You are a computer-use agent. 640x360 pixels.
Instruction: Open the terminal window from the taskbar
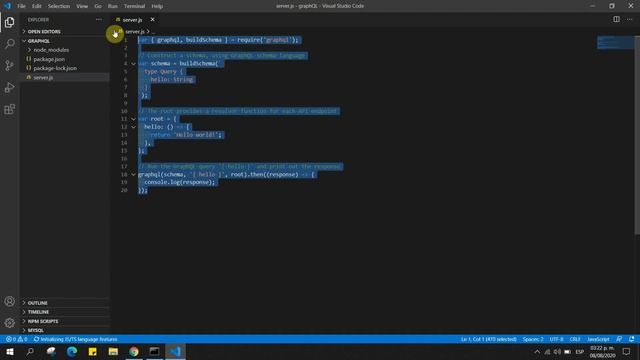[155, 351]
